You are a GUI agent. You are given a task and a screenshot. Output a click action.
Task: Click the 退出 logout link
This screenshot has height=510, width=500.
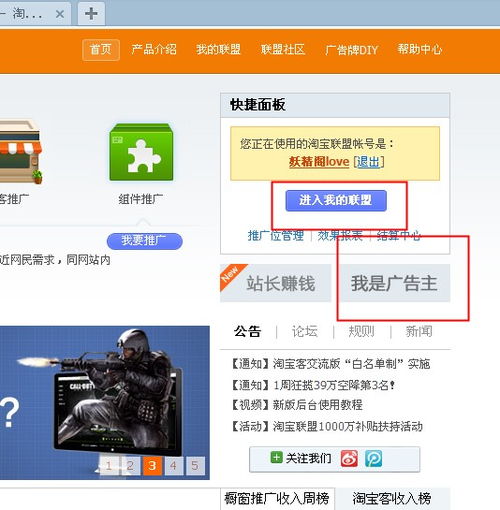[368, 162]
